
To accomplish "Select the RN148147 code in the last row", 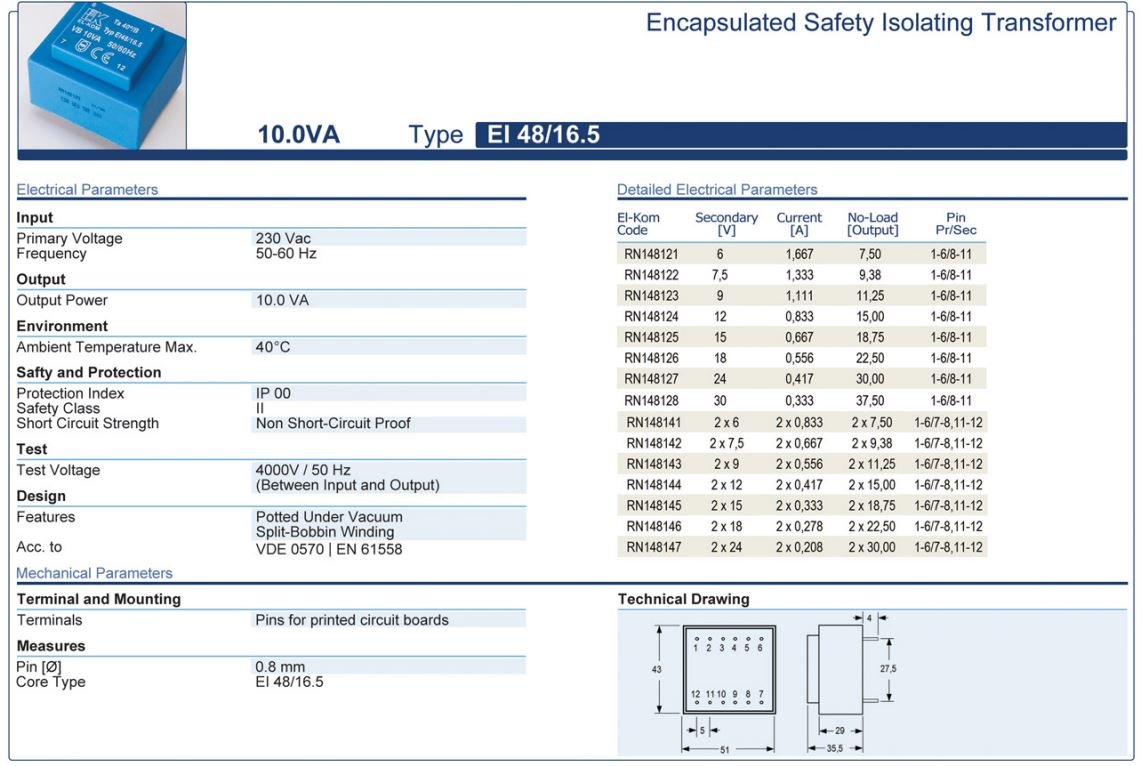I will [653, 547].
